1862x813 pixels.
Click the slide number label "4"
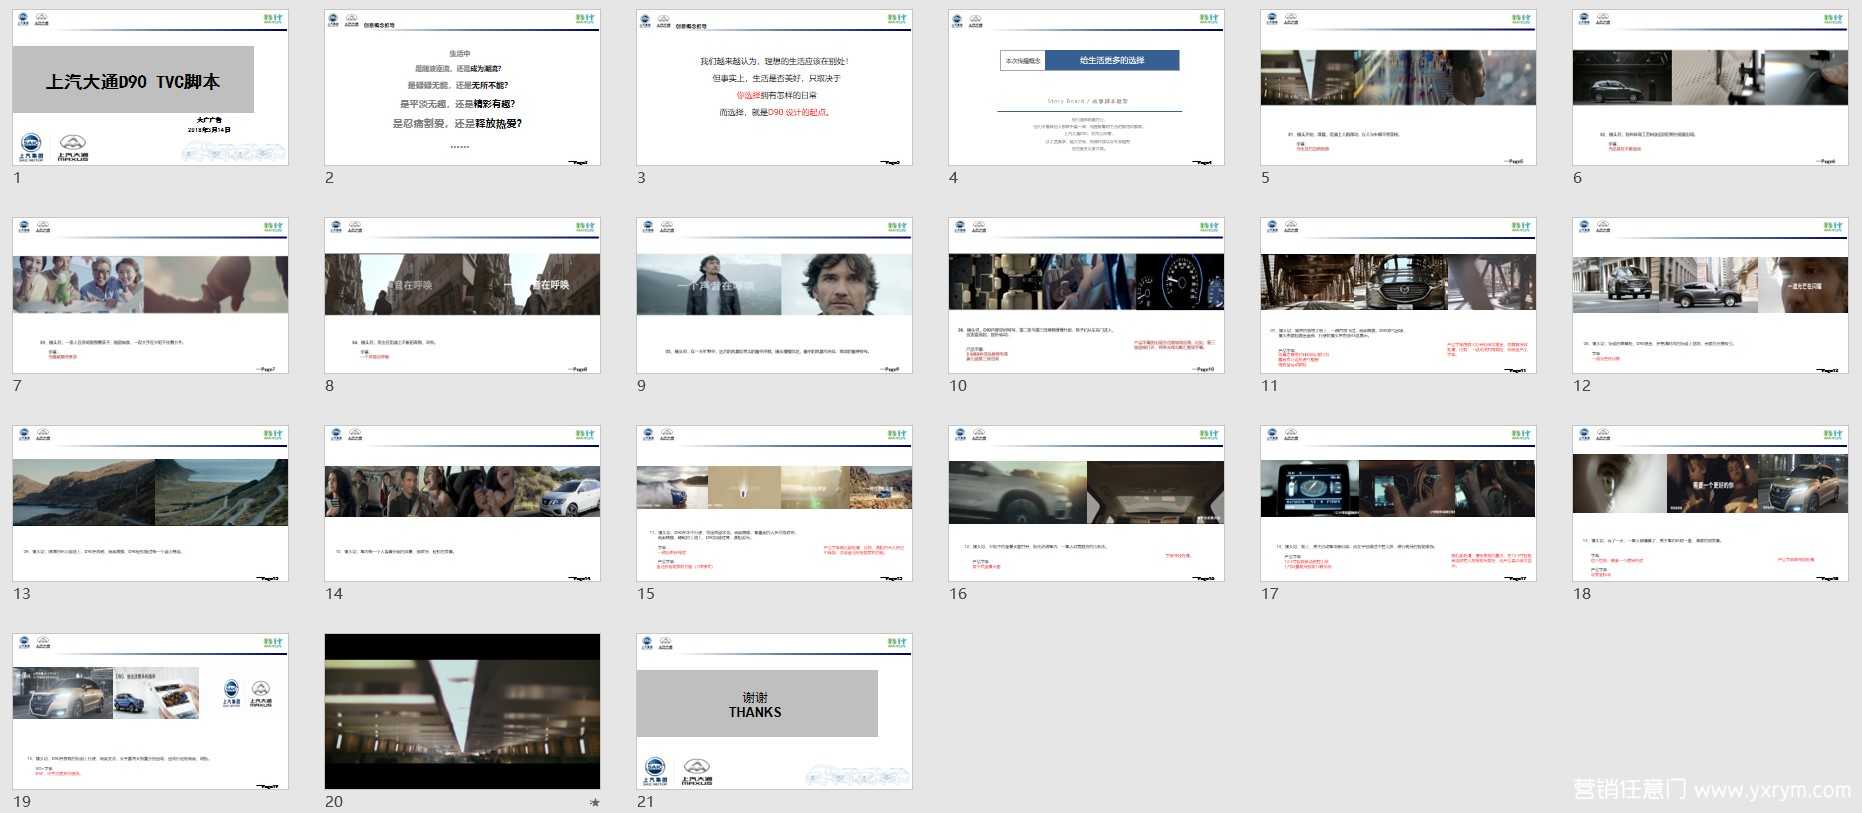coord(953,178)
